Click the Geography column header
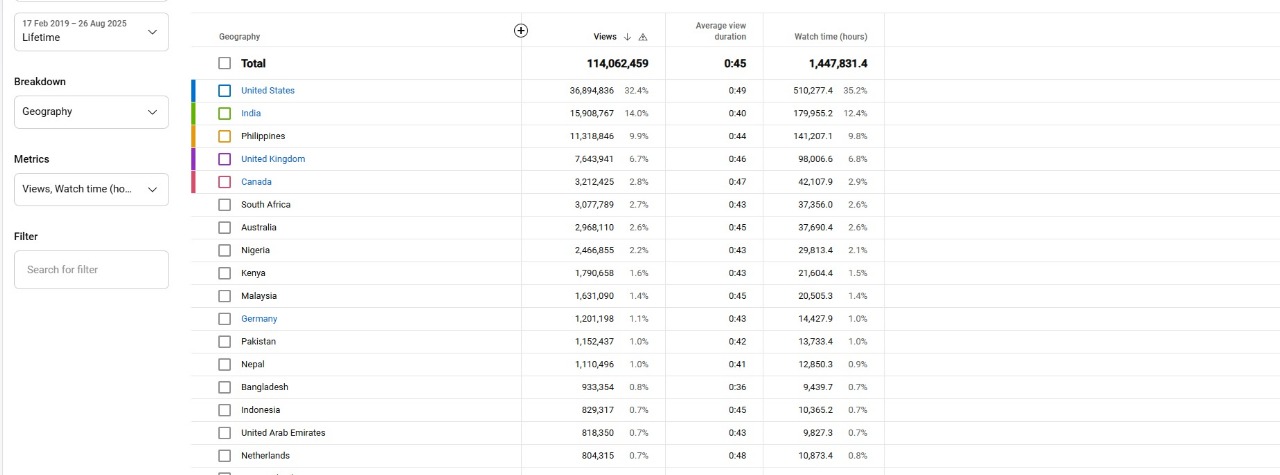This screenshot has height=475, width=1280. point(239,37)
